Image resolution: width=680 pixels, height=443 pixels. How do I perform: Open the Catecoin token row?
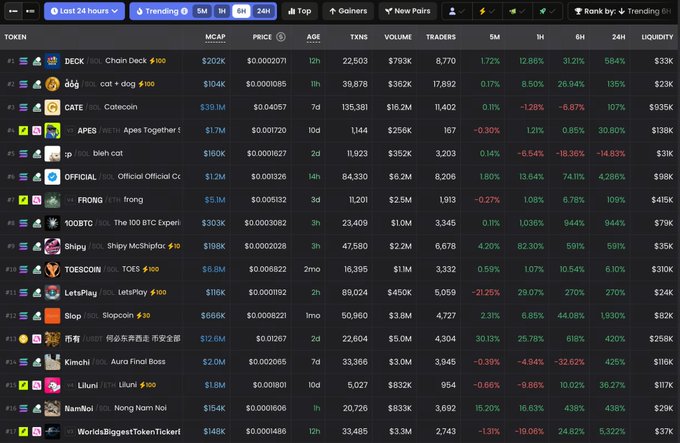click(x=340, y=107)
